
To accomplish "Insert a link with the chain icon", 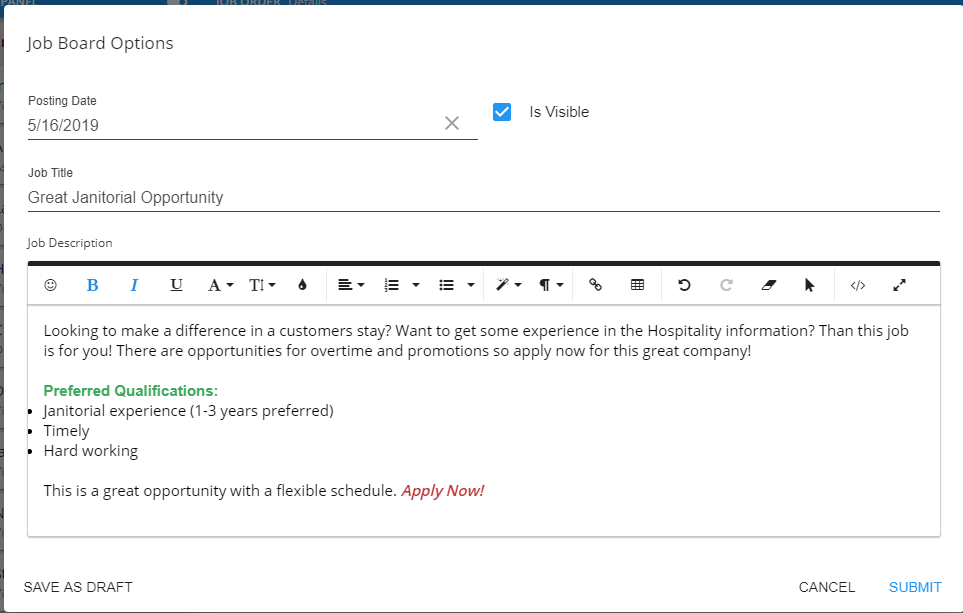I will tap(595, 285).
